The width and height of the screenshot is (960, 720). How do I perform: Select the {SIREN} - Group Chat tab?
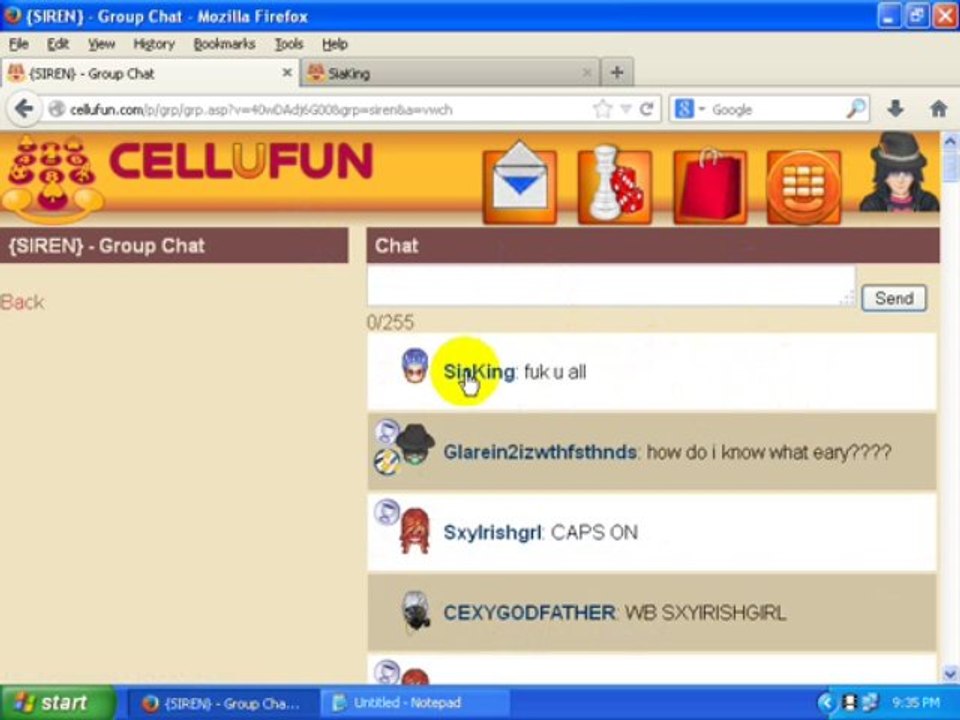149,73
